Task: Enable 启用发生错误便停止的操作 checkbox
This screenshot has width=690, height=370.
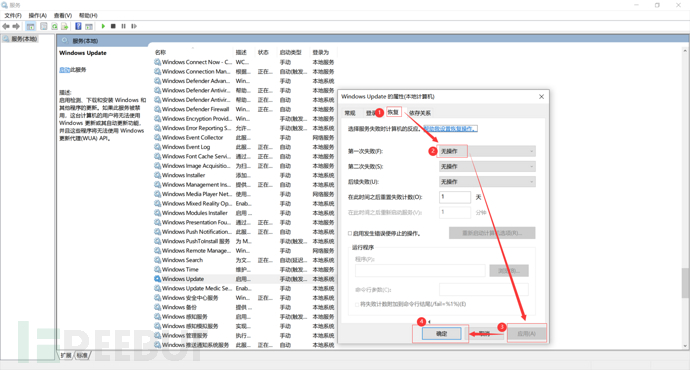Action: coord(350,233)
